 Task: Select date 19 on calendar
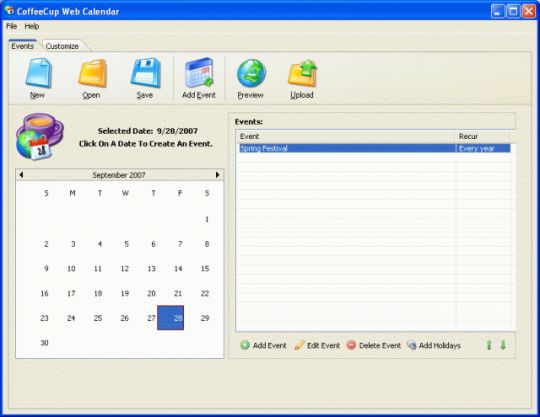pyautogui.click(x=125, y=293)
